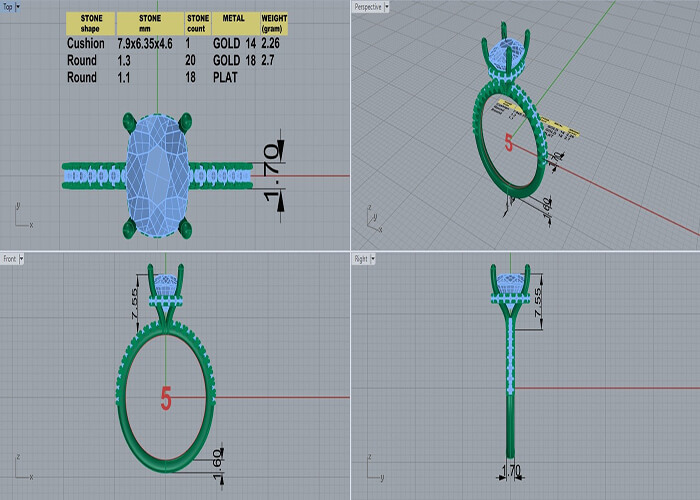Viewport: 700px width, 500px height.
Task: Select the "STONE count" header cell
Action: [198, 23]
